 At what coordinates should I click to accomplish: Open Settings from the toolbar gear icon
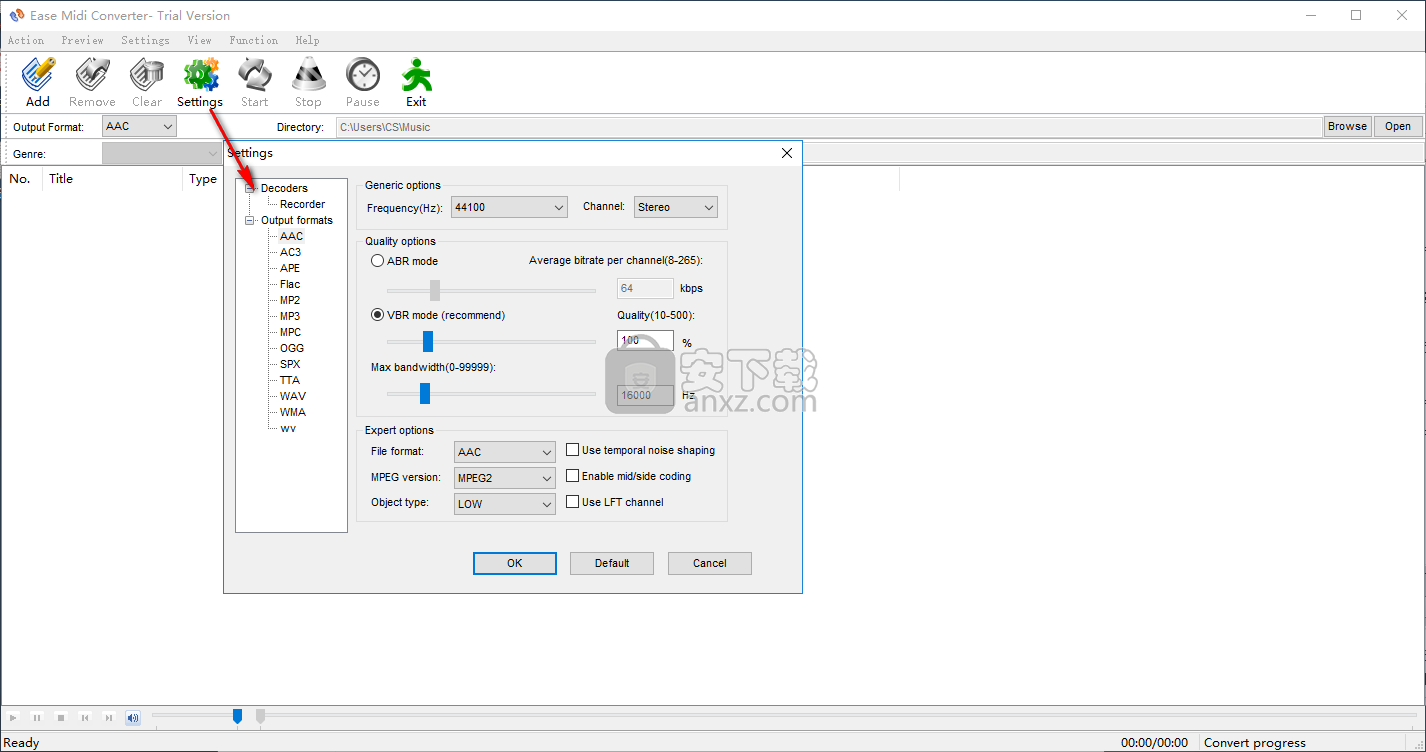(x=200, y=76)
